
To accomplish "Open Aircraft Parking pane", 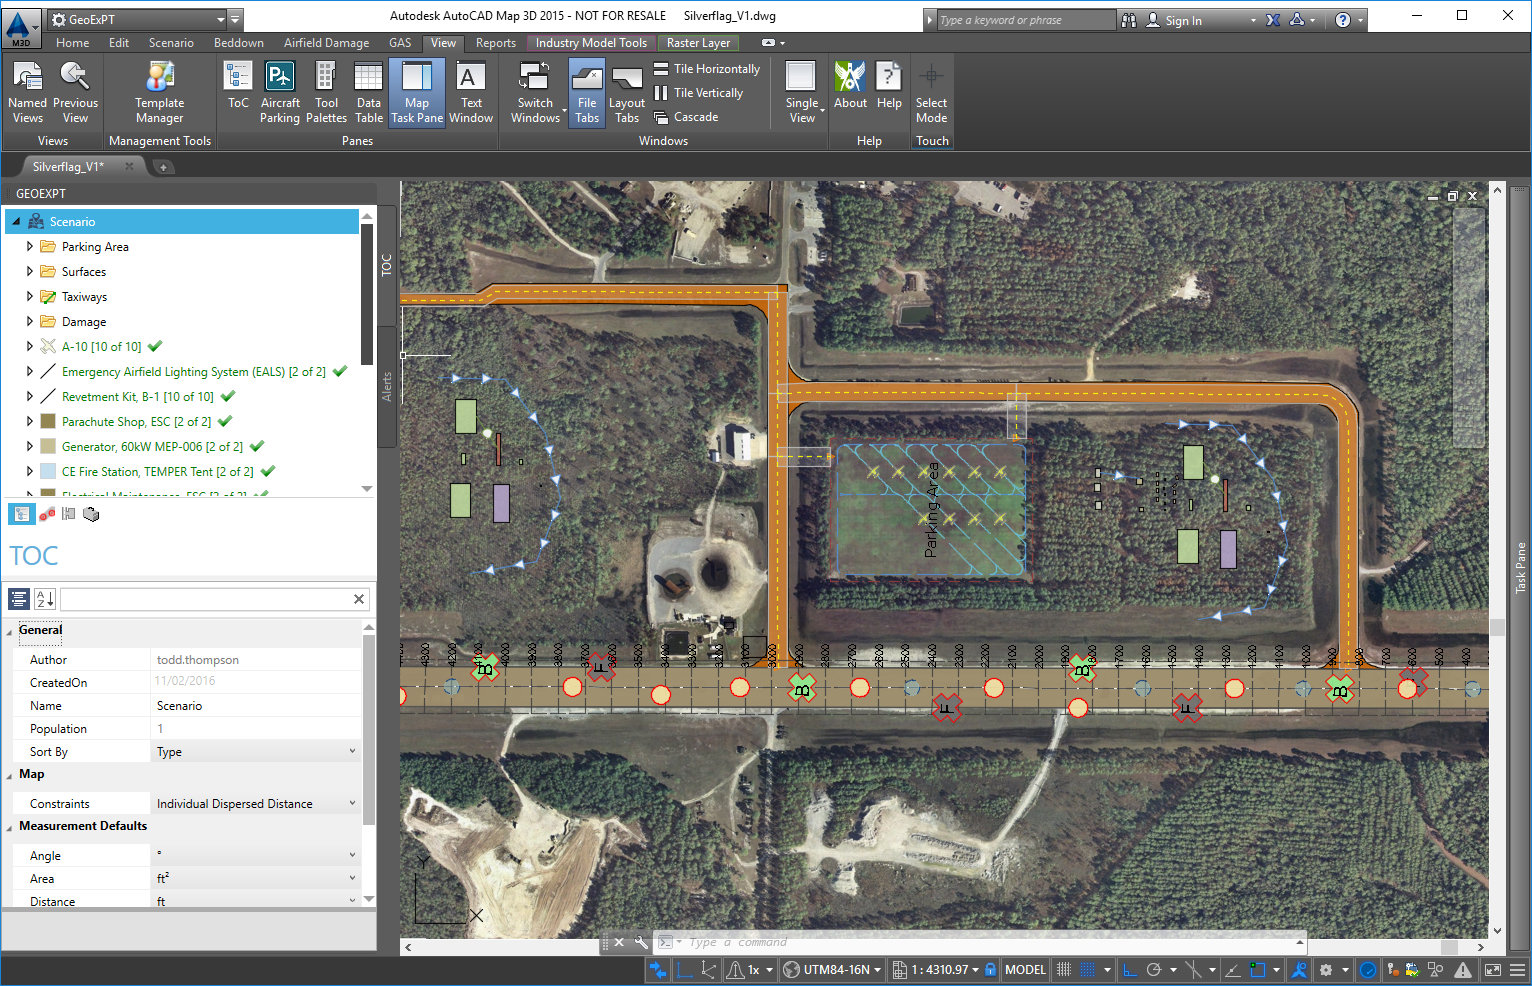I will point(280,92).
